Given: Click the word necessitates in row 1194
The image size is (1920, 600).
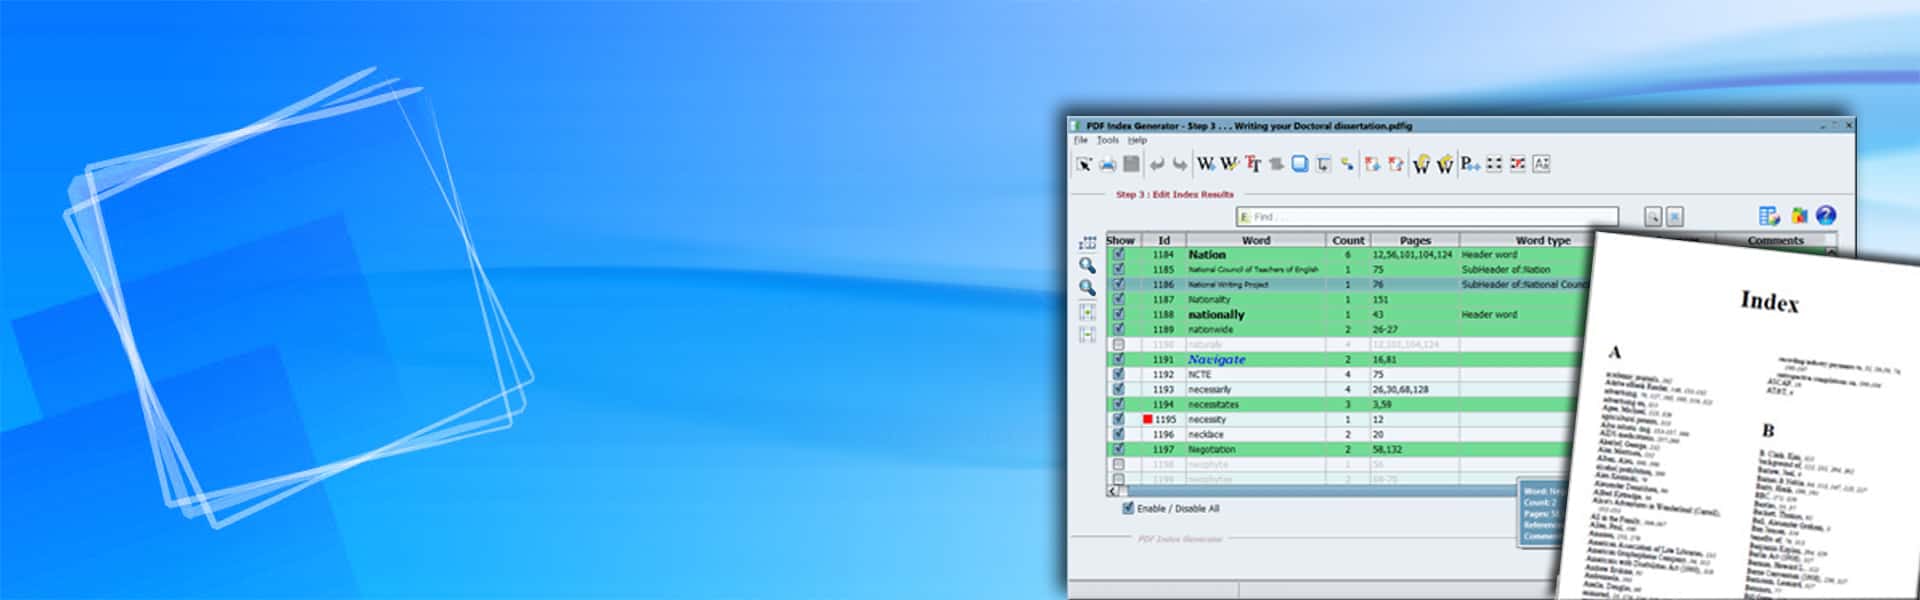Looking at the screenshot, I should 1213,404.
